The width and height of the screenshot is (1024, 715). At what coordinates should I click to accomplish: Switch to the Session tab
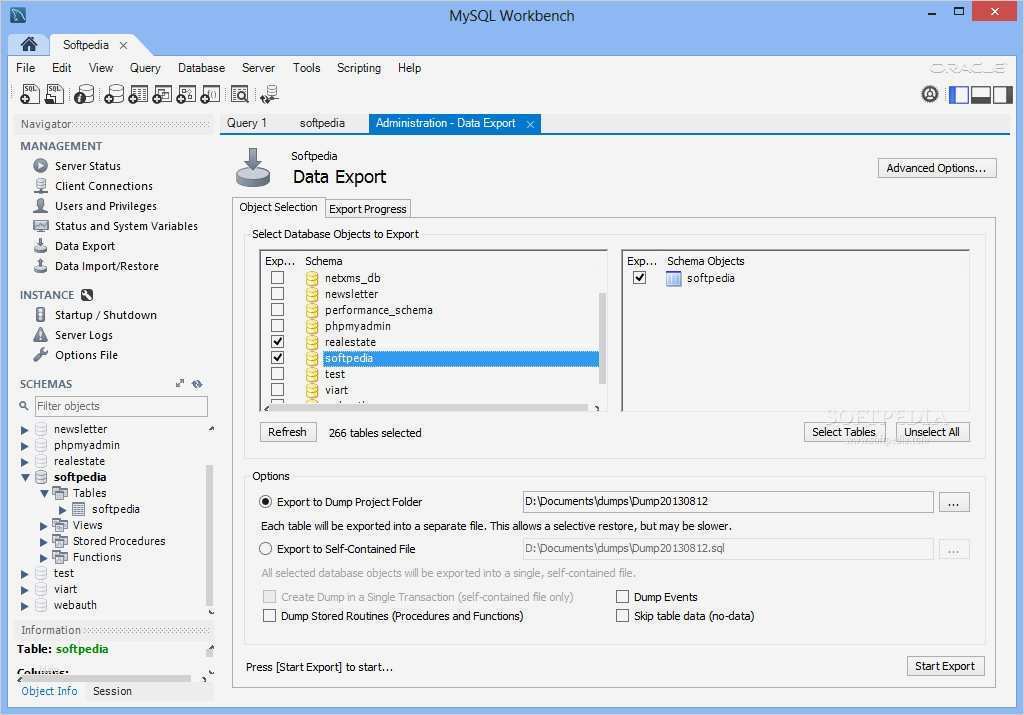pyautogui.click(x=112, y=691)
